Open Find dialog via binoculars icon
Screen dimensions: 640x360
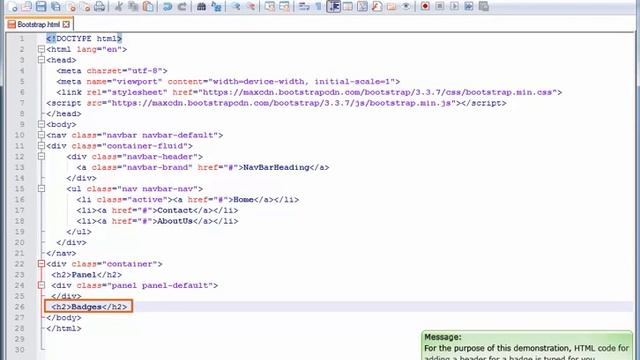[201, 6]
